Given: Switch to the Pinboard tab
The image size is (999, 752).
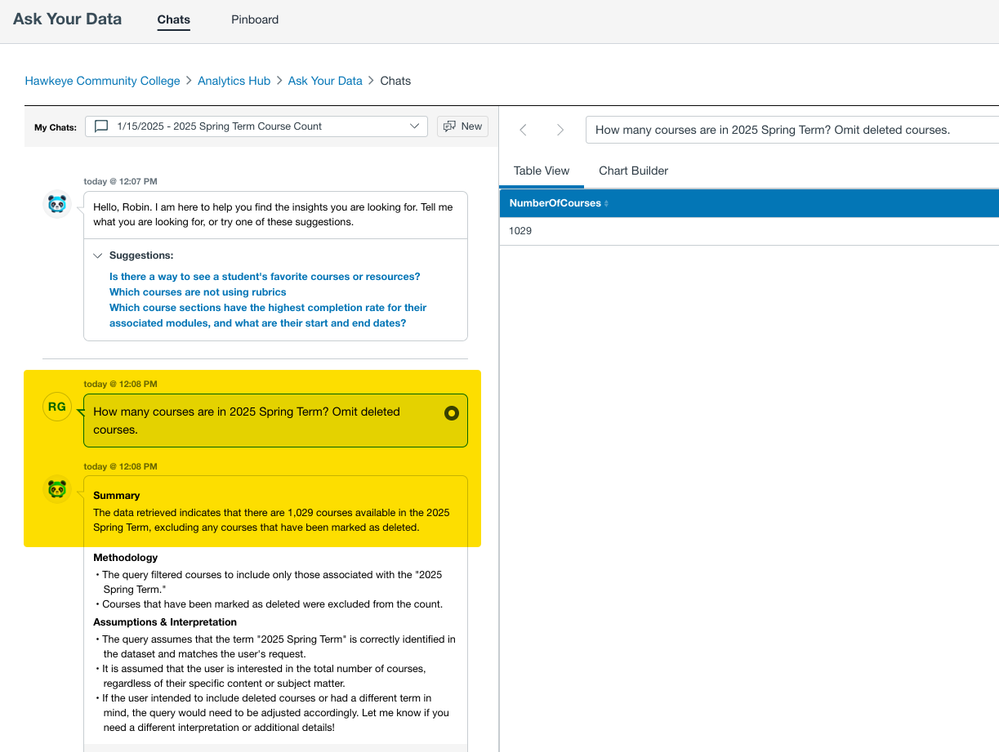Looking at the screenshot, I should (x=255, y=20).
